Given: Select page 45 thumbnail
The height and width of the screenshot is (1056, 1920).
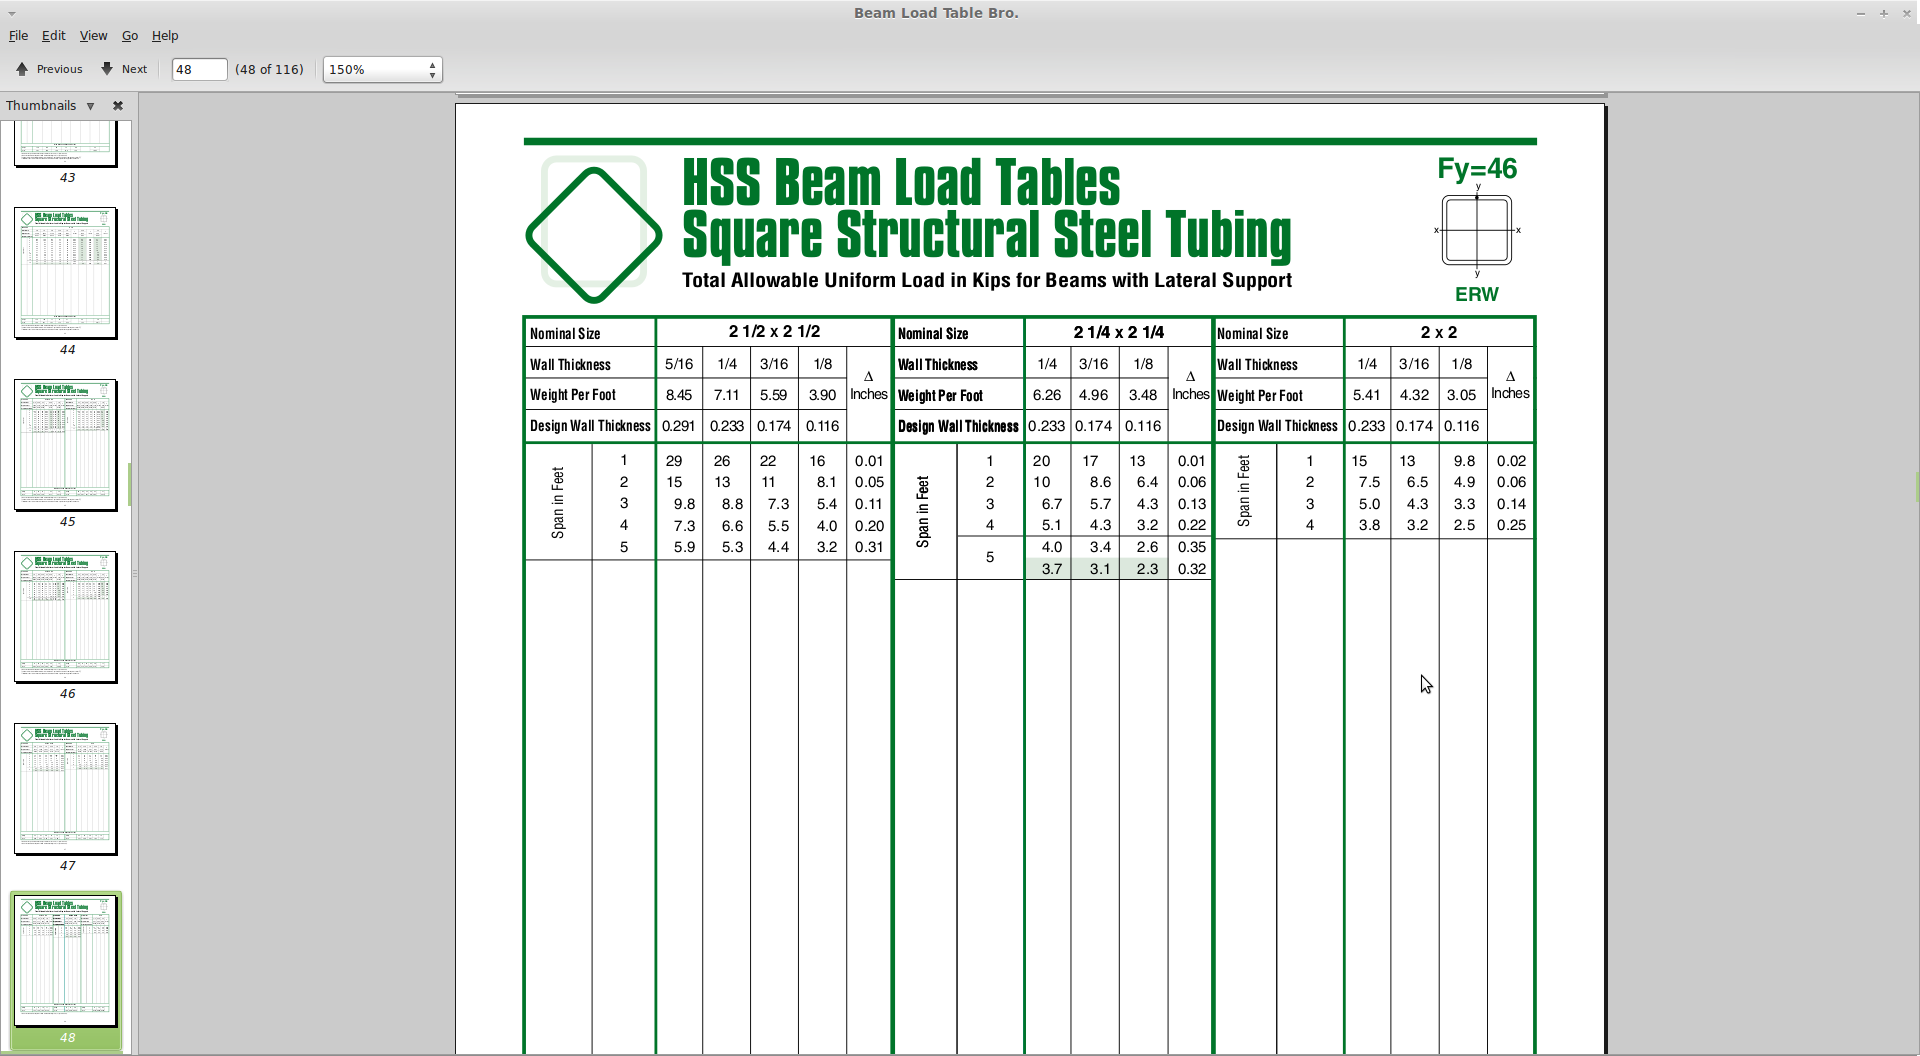Looking at the screenshot, I should click(x=66, y=445).
